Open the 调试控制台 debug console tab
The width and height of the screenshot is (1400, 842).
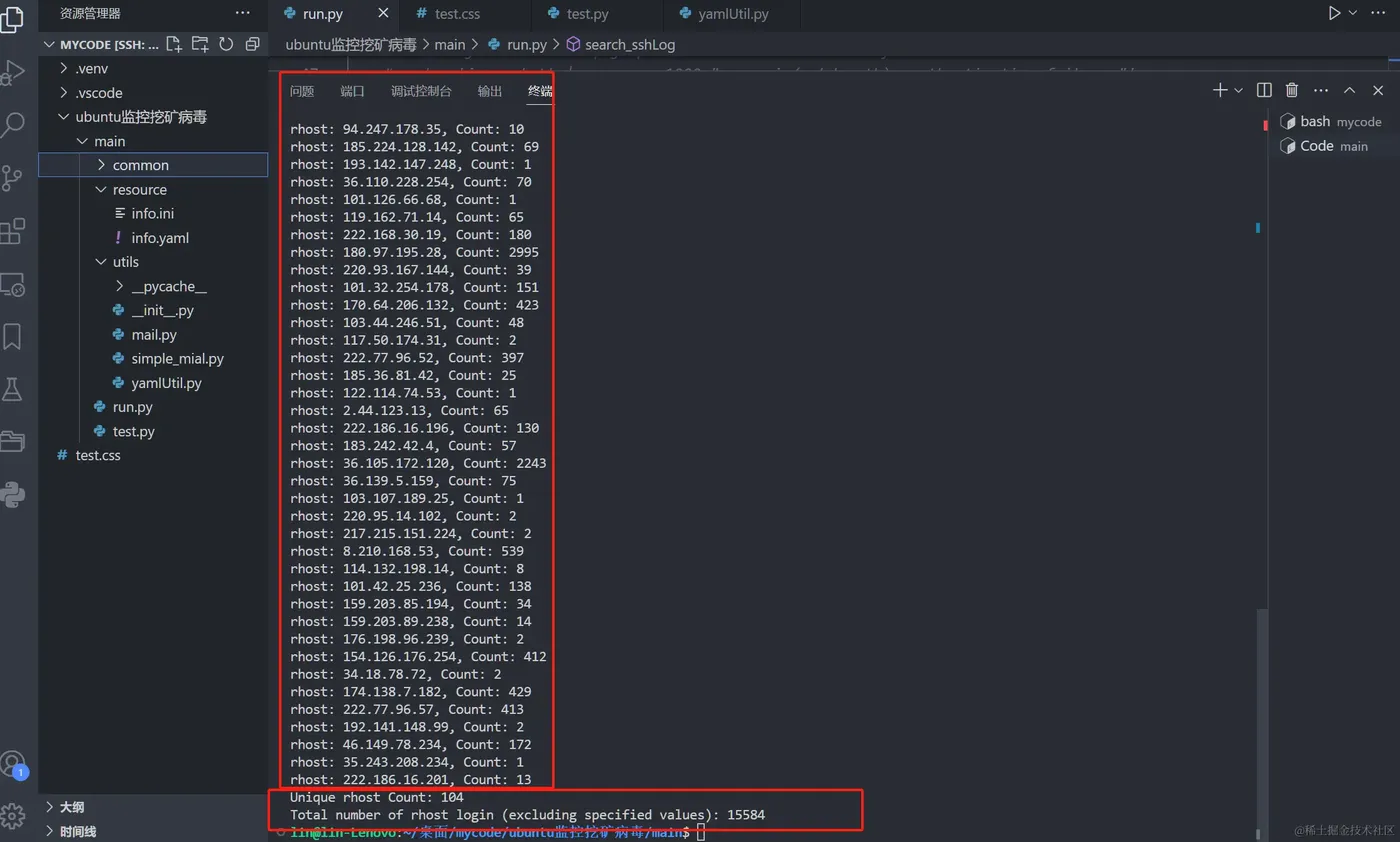point(421,91)
